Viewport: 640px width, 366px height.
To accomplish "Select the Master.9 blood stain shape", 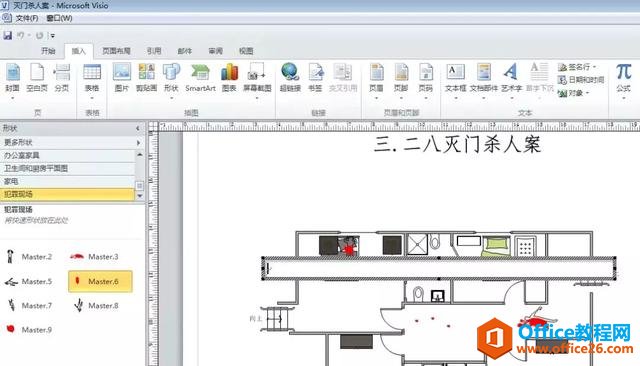I will (x=29, y=330).
